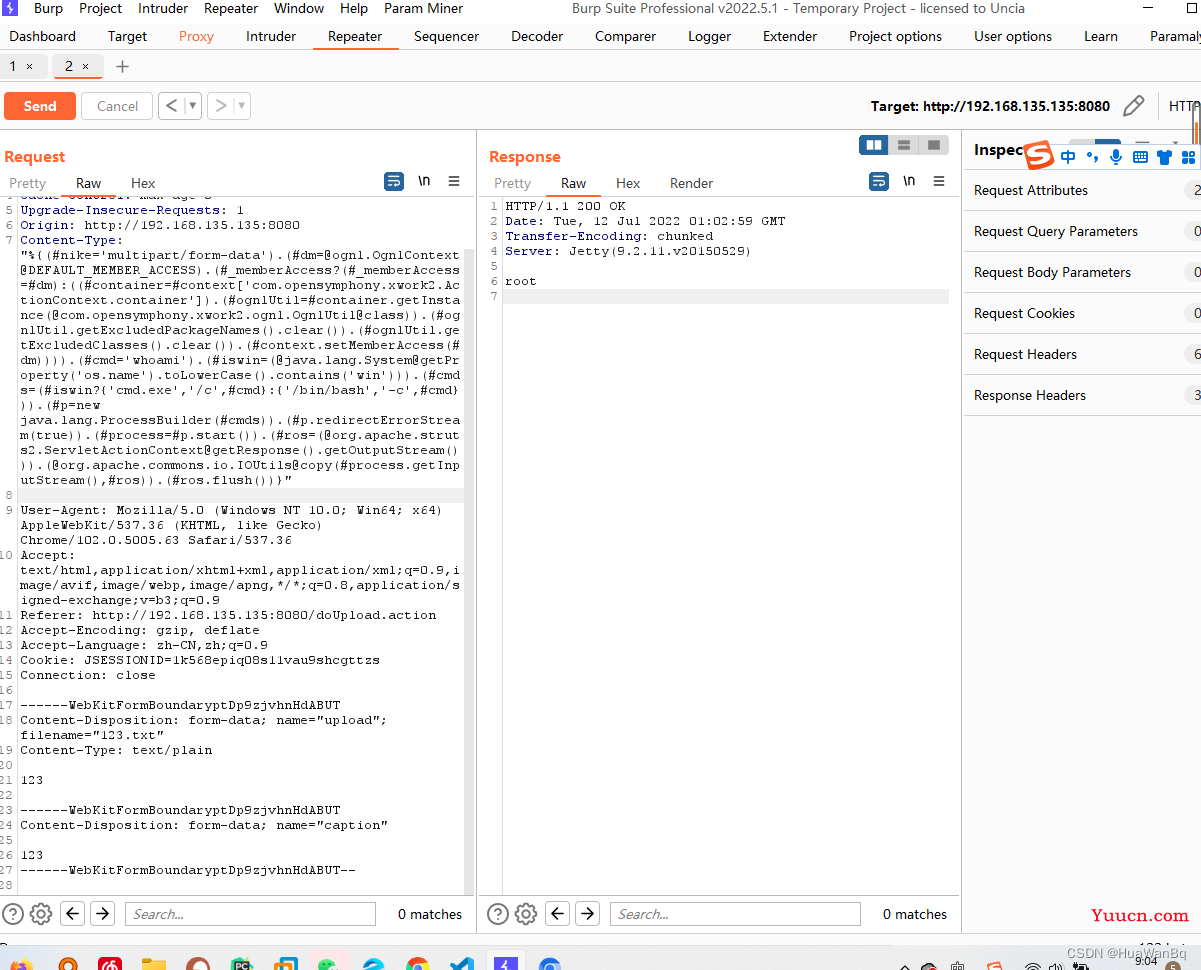Click the Burp Suite logo icon

[11, 8]
